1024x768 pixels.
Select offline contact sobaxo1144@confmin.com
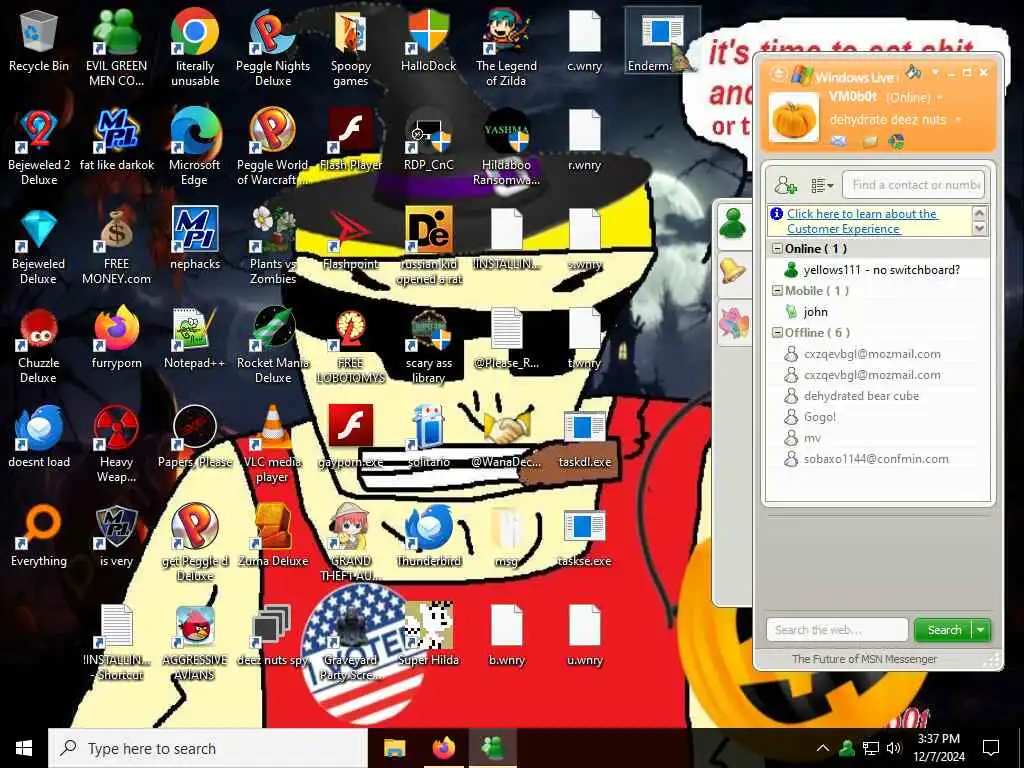point(876,458)
